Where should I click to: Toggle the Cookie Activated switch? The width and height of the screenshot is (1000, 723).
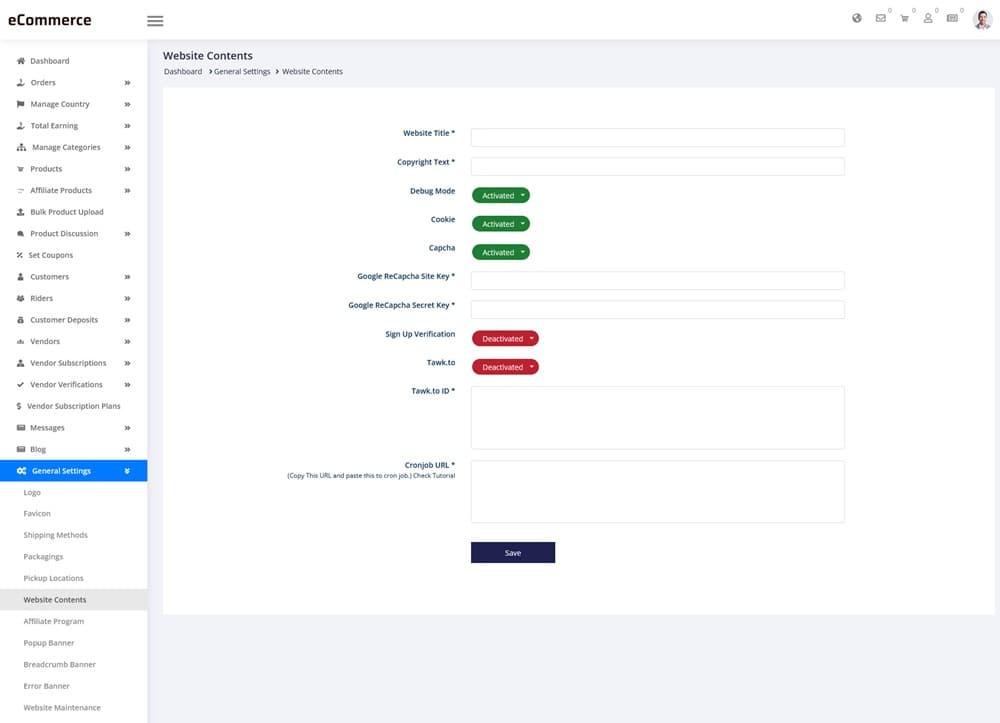pos(500,224)
